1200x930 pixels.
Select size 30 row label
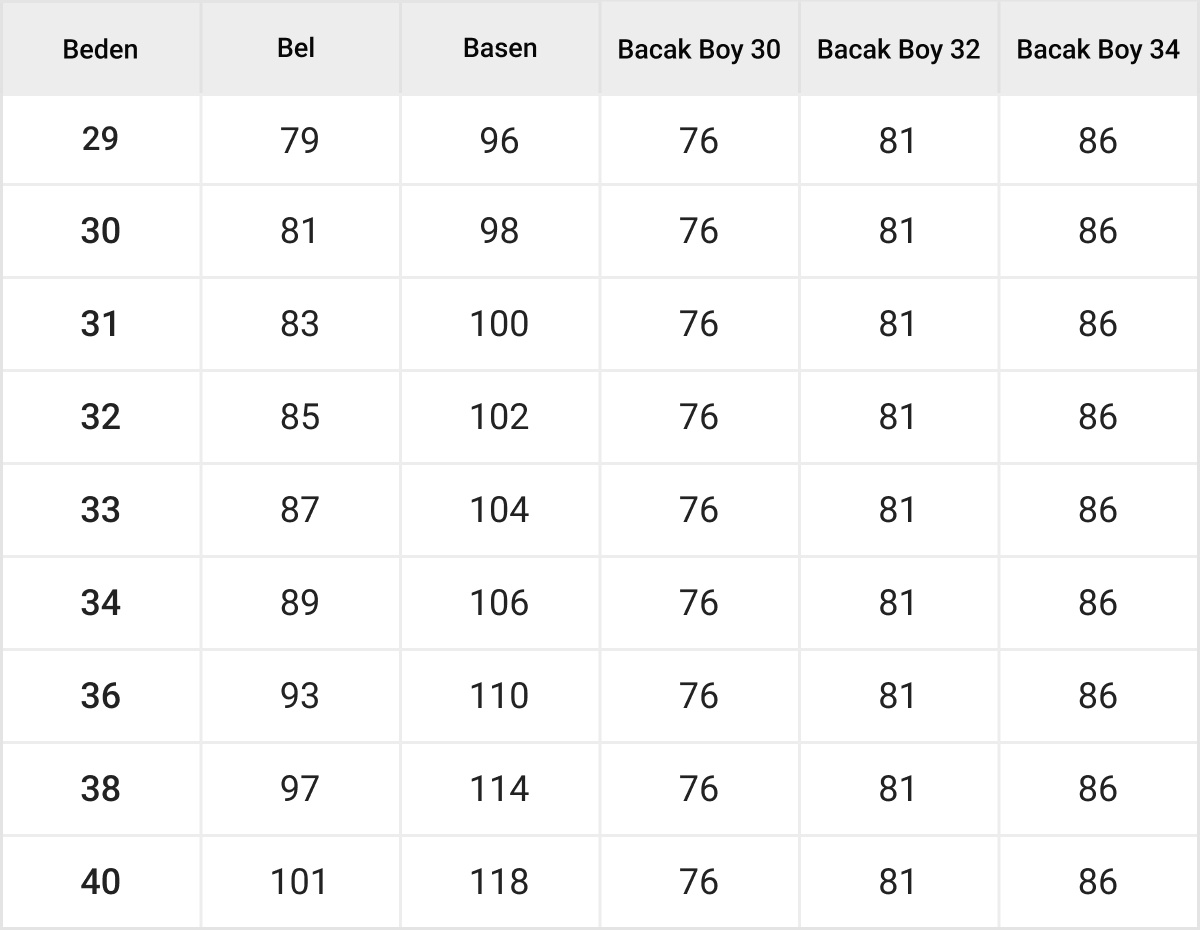click(100, 231)
